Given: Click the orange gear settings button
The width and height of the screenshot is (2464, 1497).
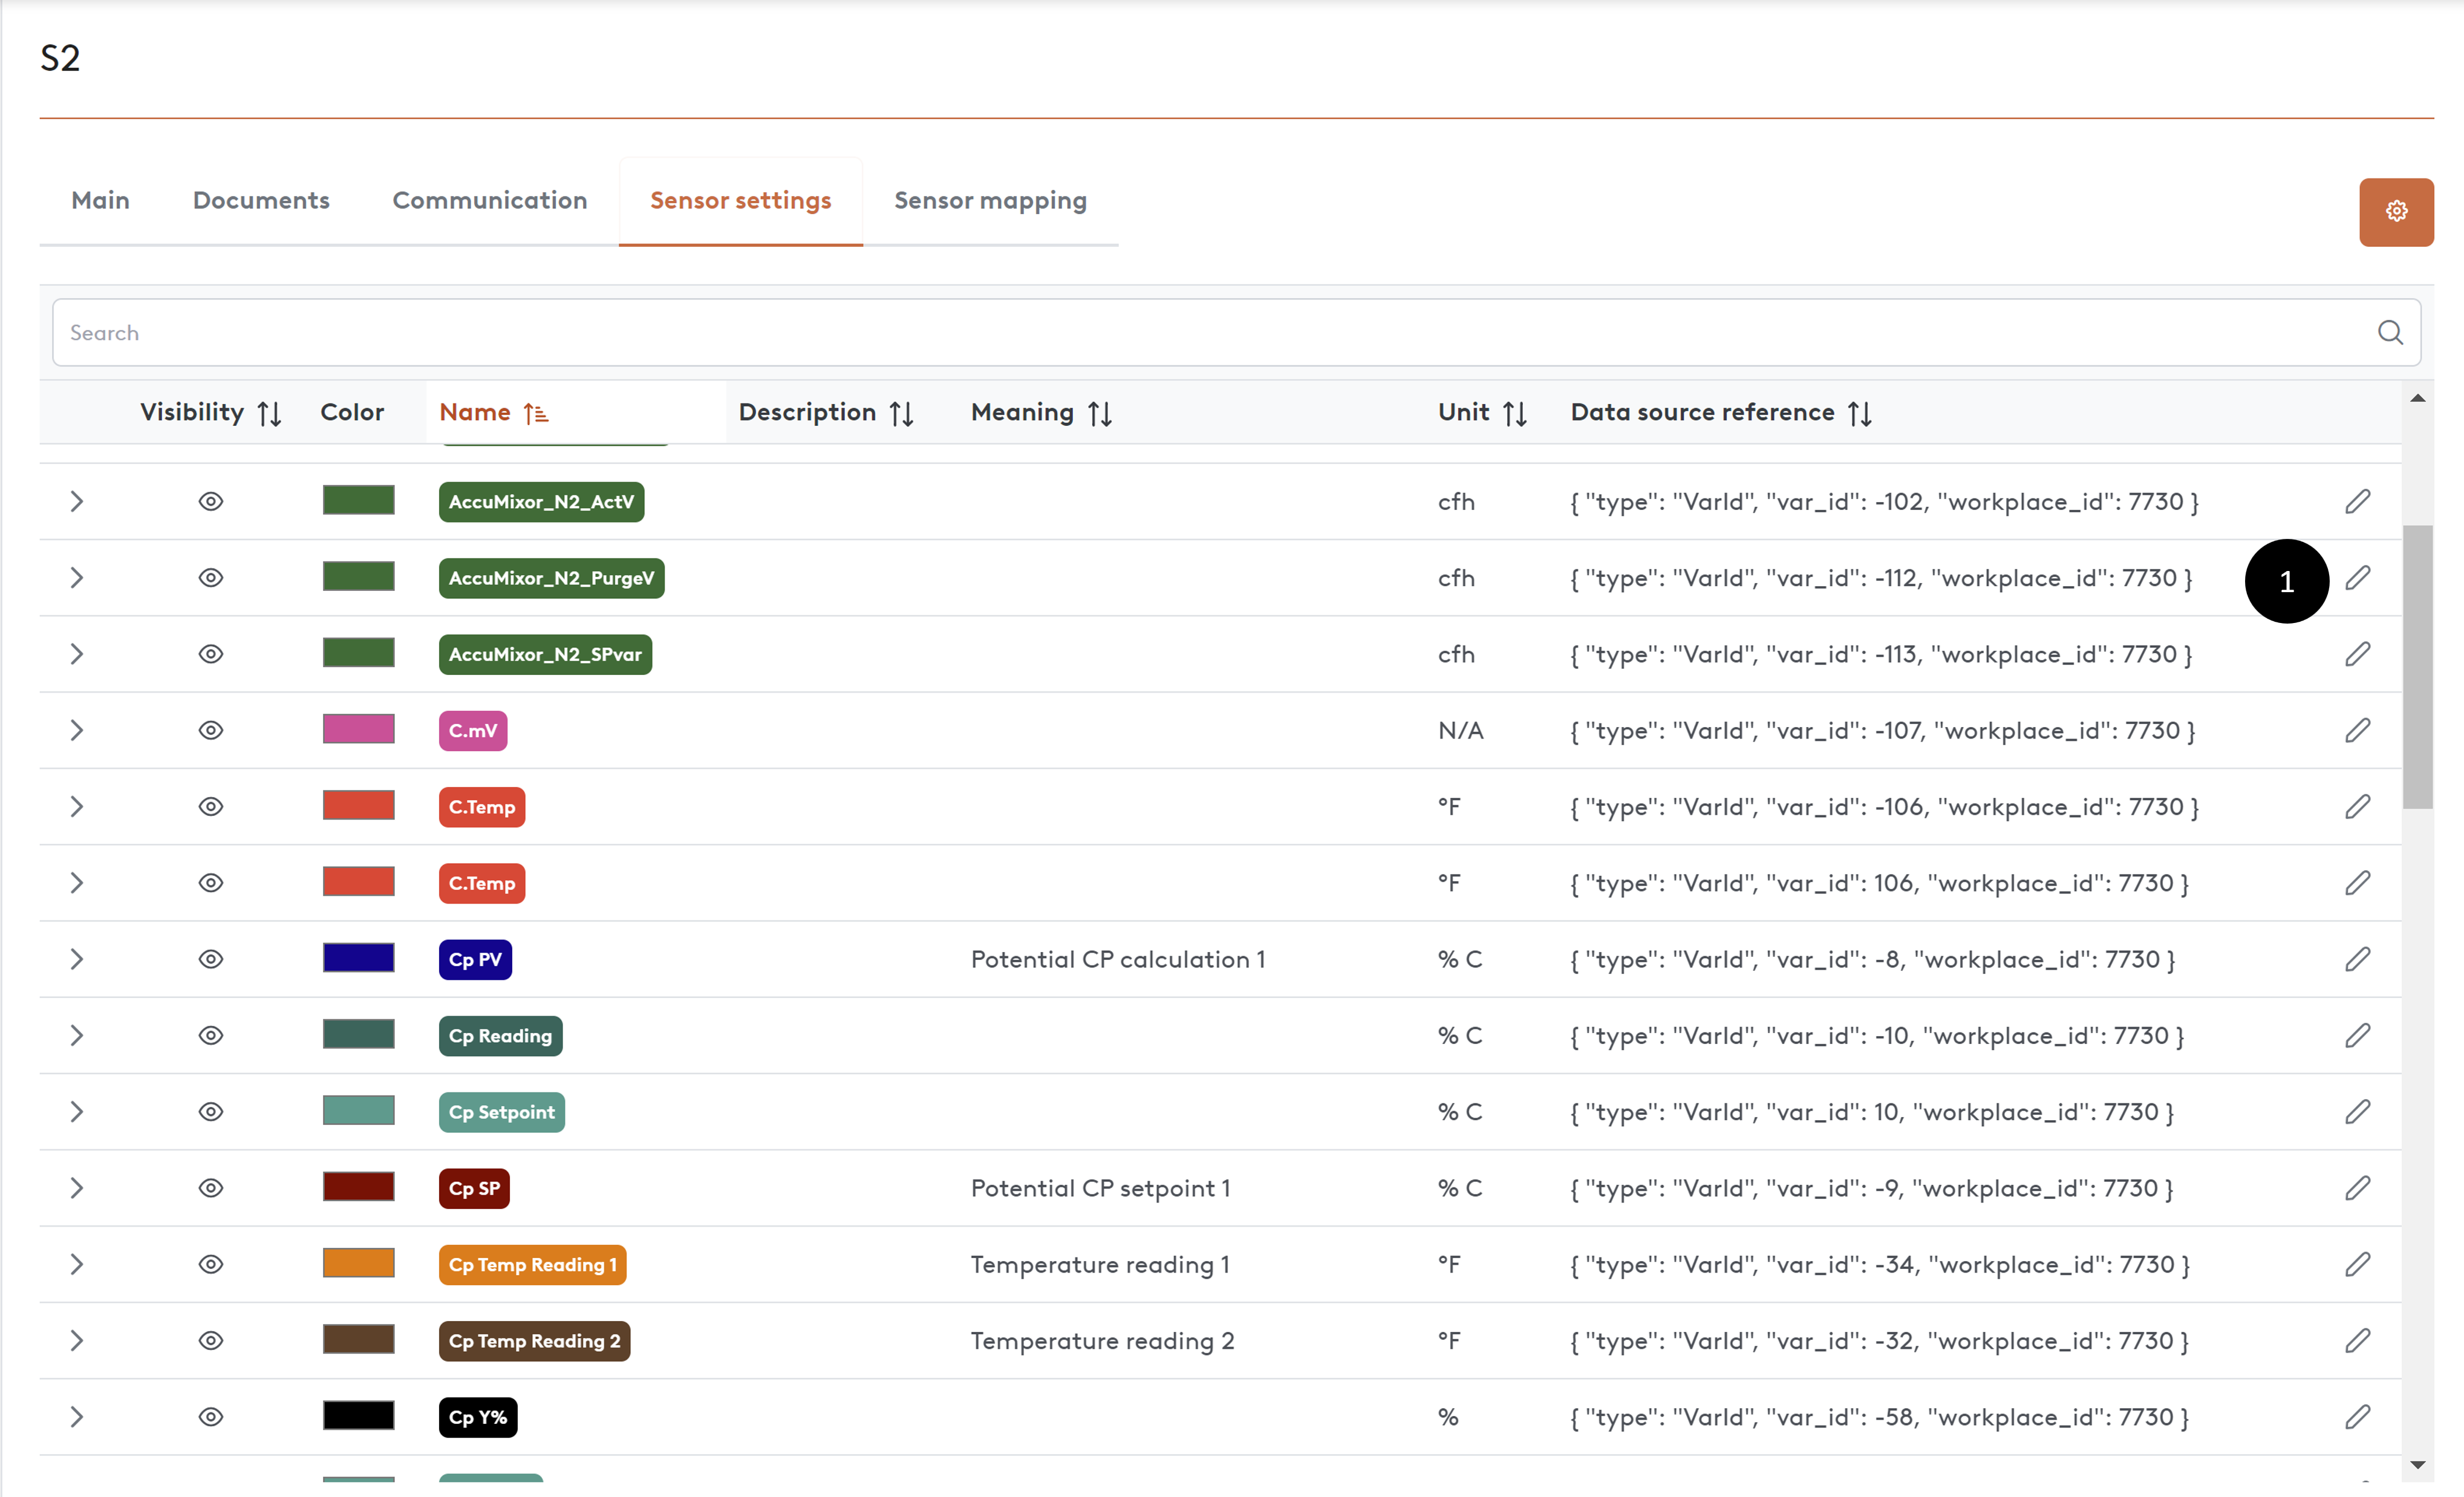Looking at the screenshot, I should [x=2395, y=212].
